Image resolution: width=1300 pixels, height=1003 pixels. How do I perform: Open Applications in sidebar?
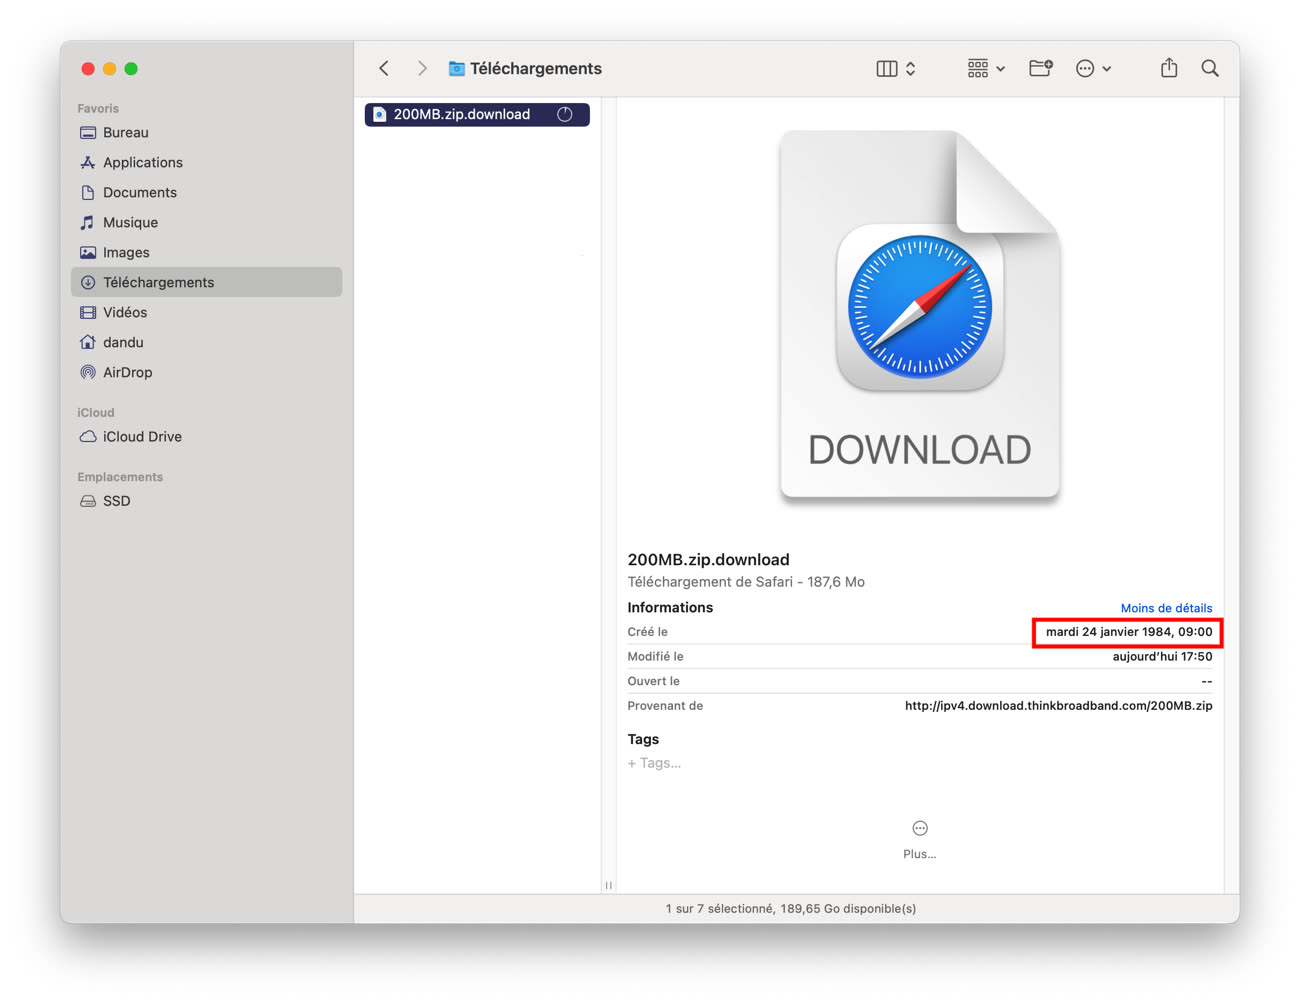point(207,162)
